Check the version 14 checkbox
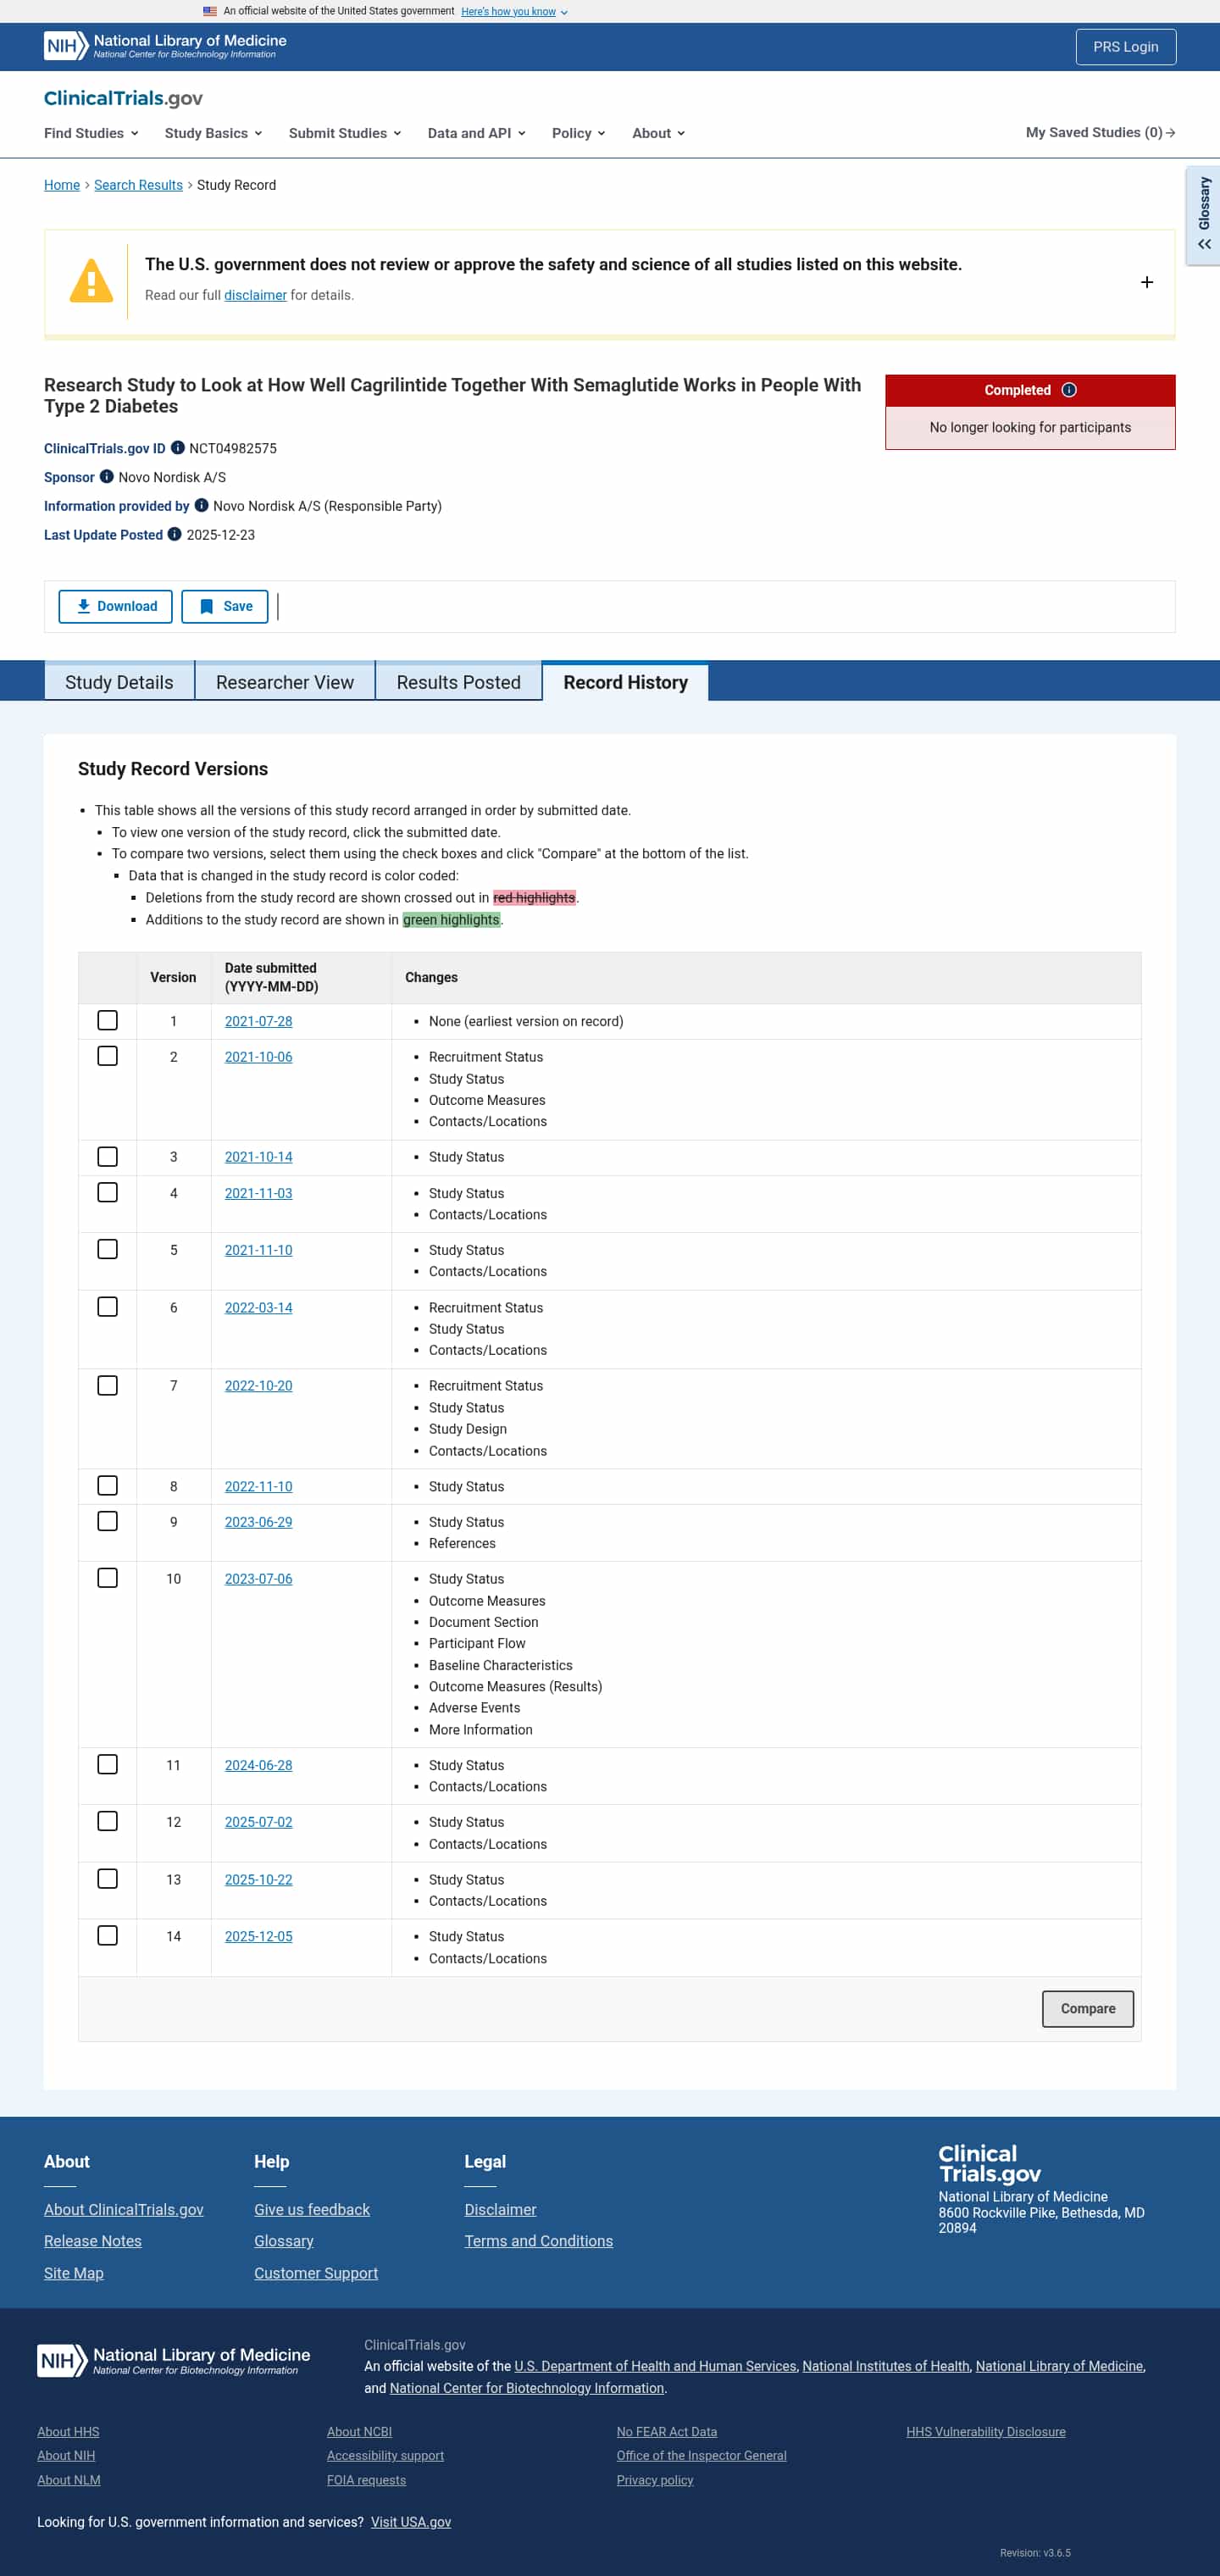The height and width of the screenshot is (2576, 1220). [x=108, y=1935]
